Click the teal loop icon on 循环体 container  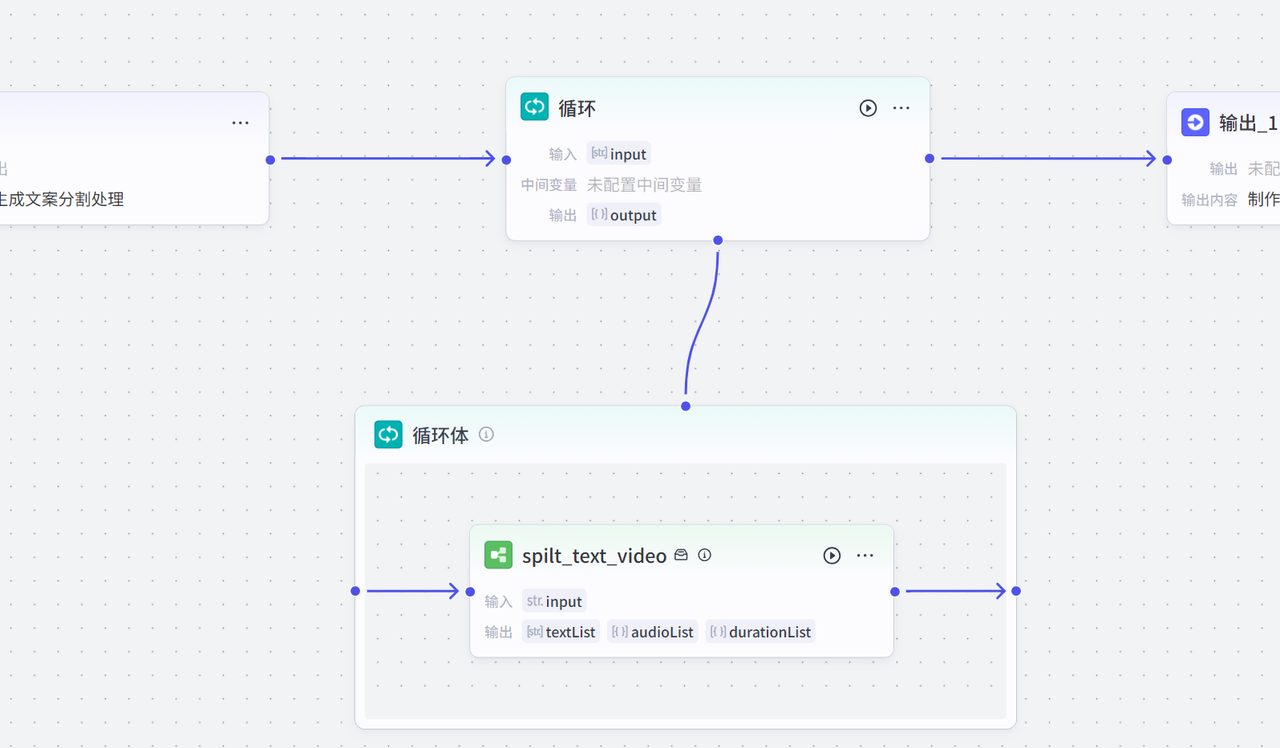(389, 434)
